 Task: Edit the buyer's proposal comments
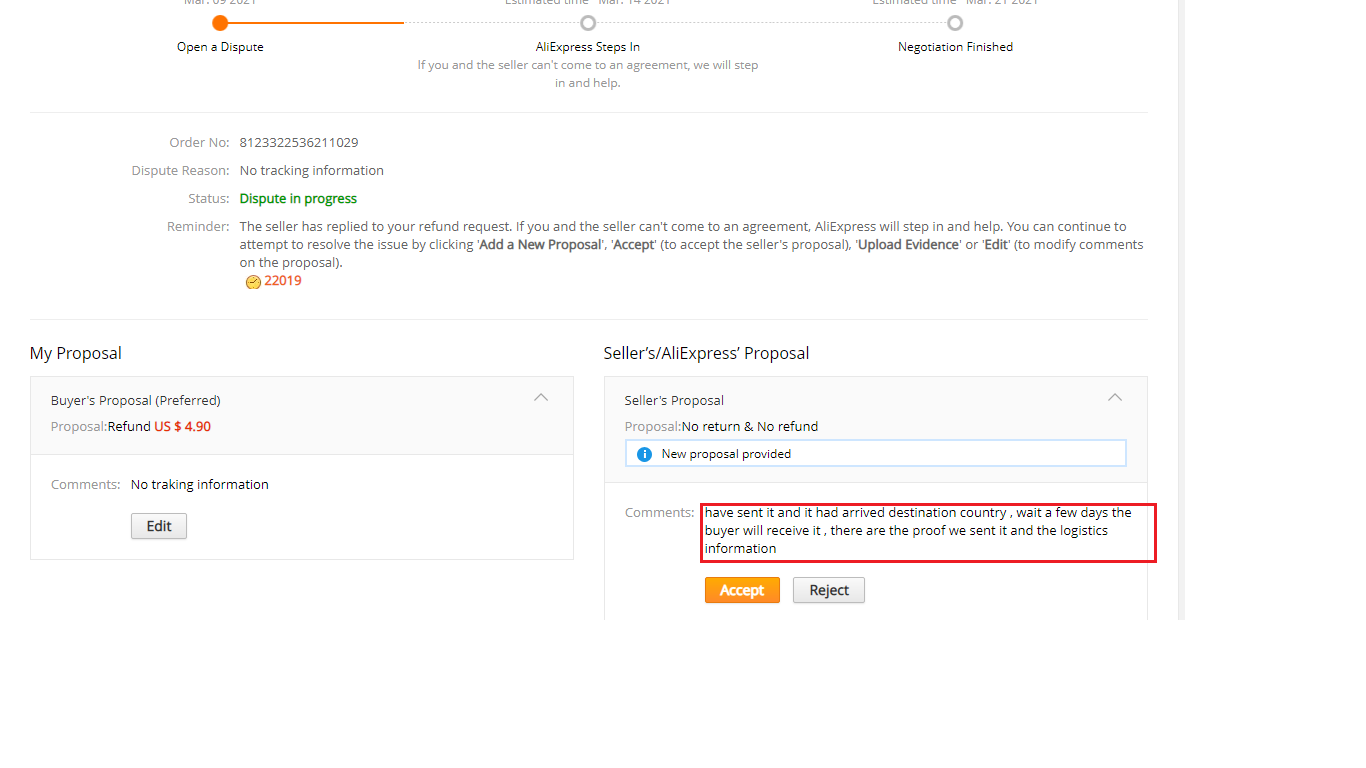tap(159, 526)
